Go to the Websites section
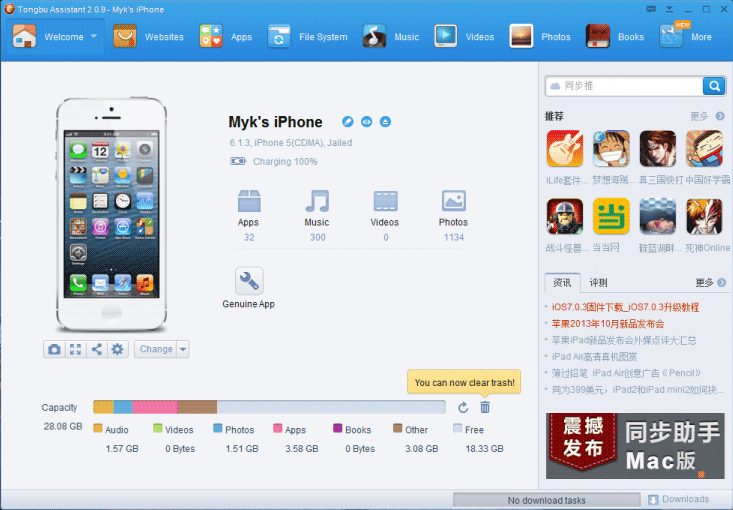This screenshot has width=733, height=510. tap(149, 36)
